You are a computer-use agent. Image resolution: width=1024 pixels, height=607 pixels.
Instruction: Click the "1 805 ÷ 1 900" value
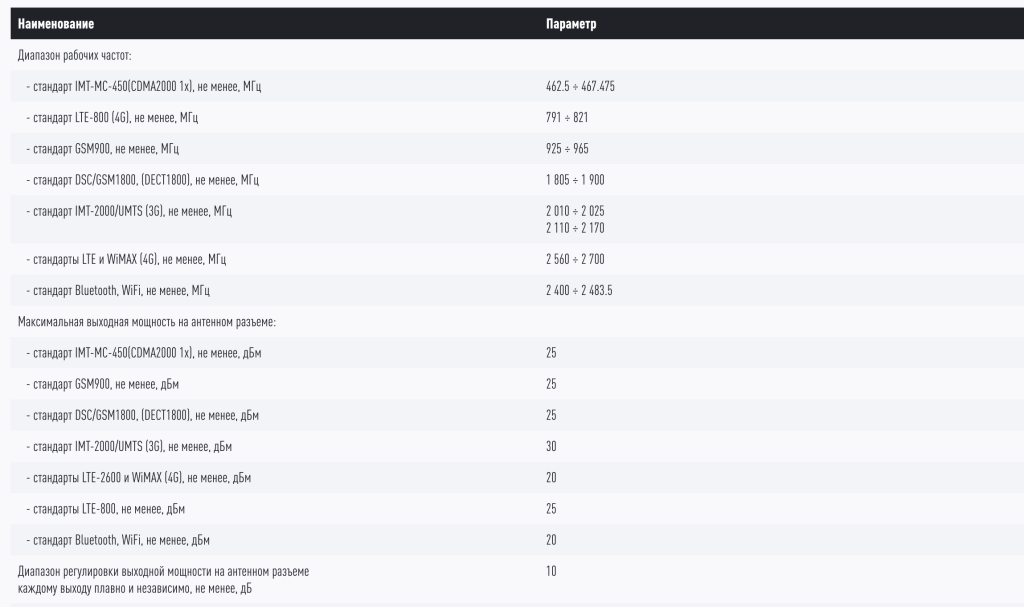[575, 180]
